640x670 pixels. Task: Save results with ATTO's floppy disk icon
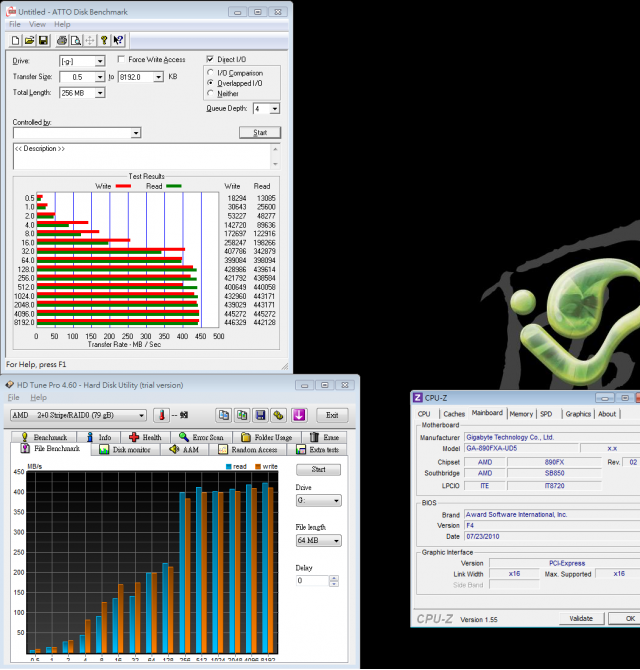43,41
